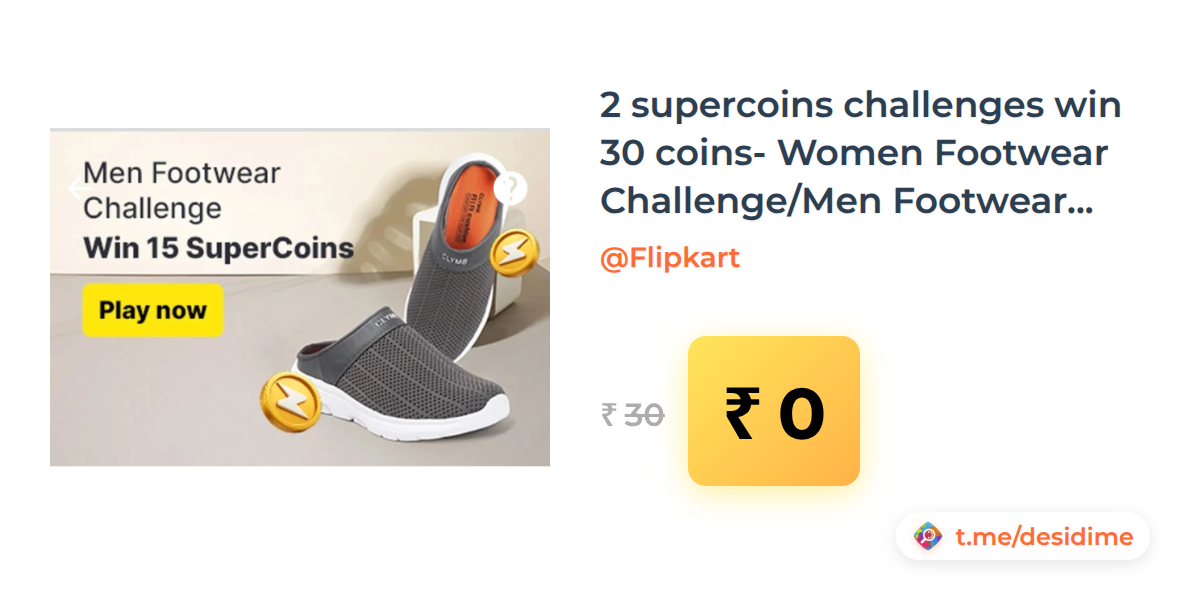Click the digit 0 in the price badge
The image size is (1200, 600).
pyautogui.click(x=801, y=414)
